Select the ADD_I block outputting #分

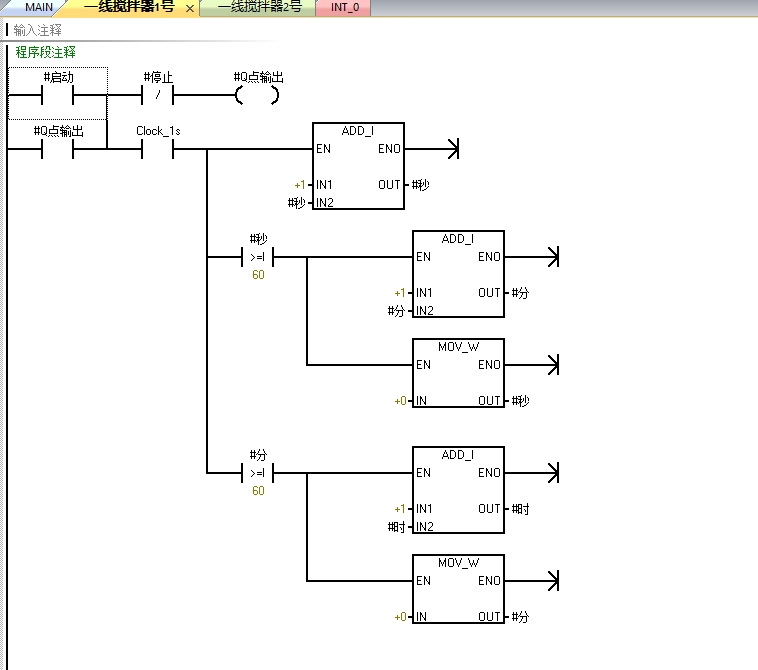(x=458, y=274)
